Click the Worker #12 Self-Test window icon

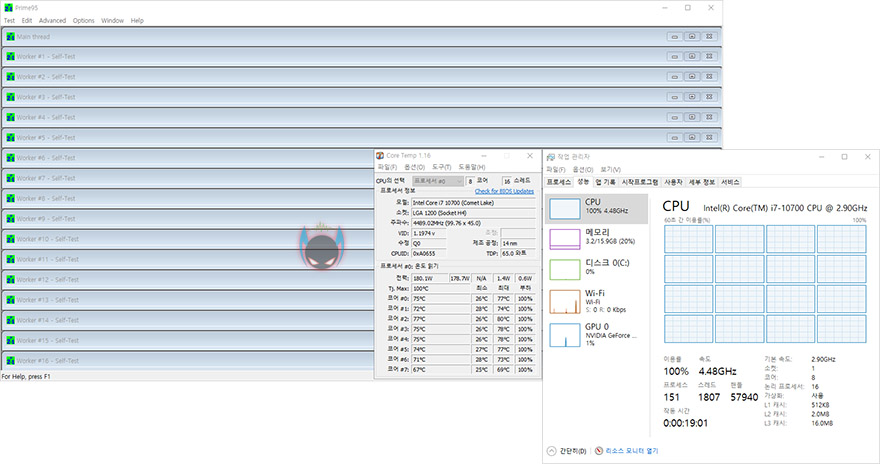tap(10, 279)
